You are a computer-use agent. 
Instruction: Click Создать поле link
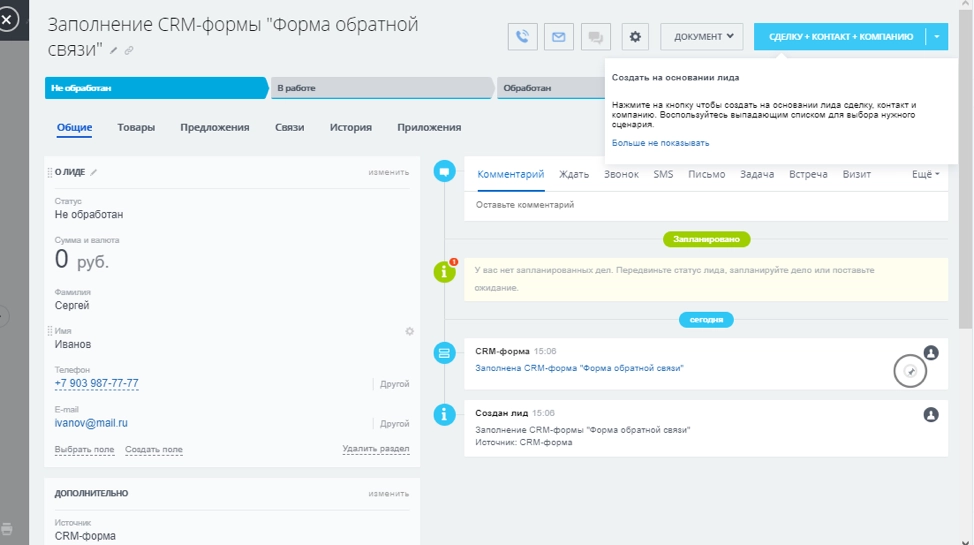[x=153, y=449]
